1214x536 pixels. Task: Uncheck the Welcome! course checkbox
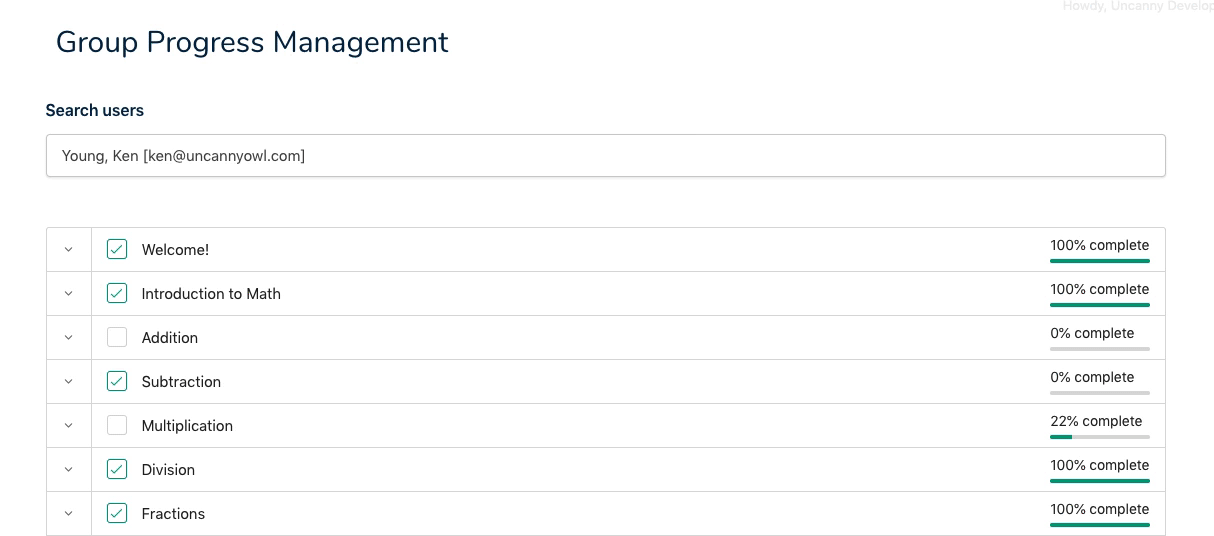coord(117,249)
